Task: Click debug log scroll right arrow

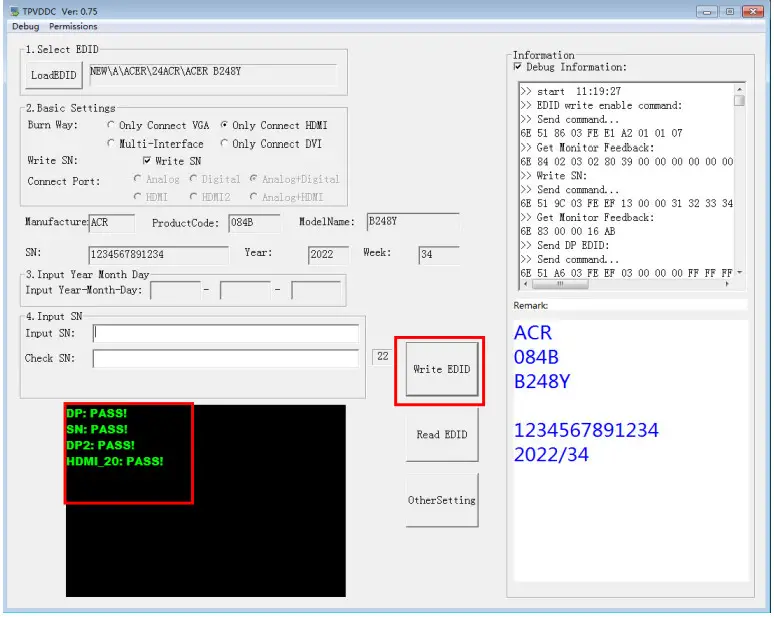Action: point(727,284)
